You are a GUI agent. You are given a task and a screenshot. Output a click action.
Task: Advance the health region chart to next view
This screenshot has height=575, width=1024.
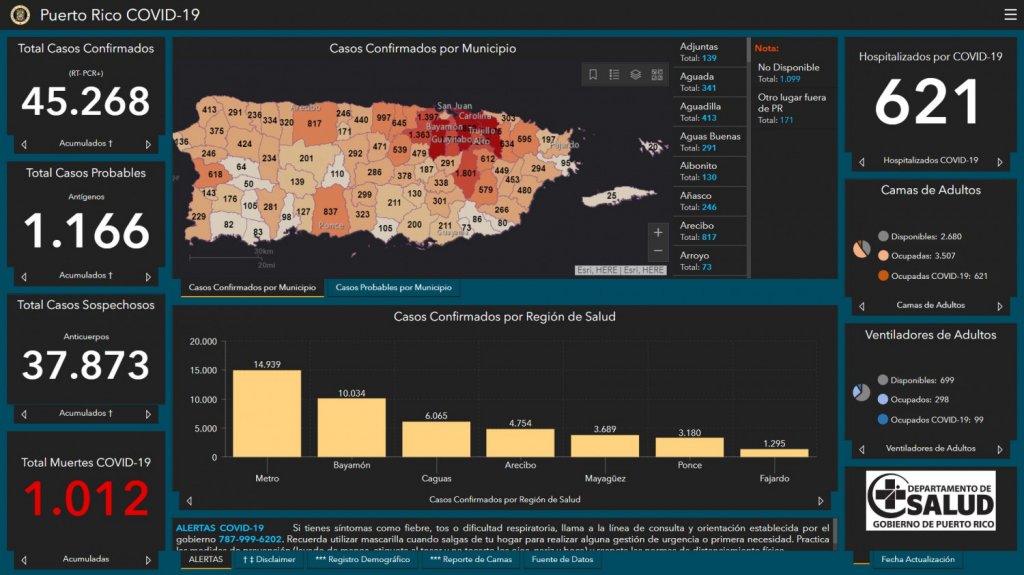coord(822,500)
